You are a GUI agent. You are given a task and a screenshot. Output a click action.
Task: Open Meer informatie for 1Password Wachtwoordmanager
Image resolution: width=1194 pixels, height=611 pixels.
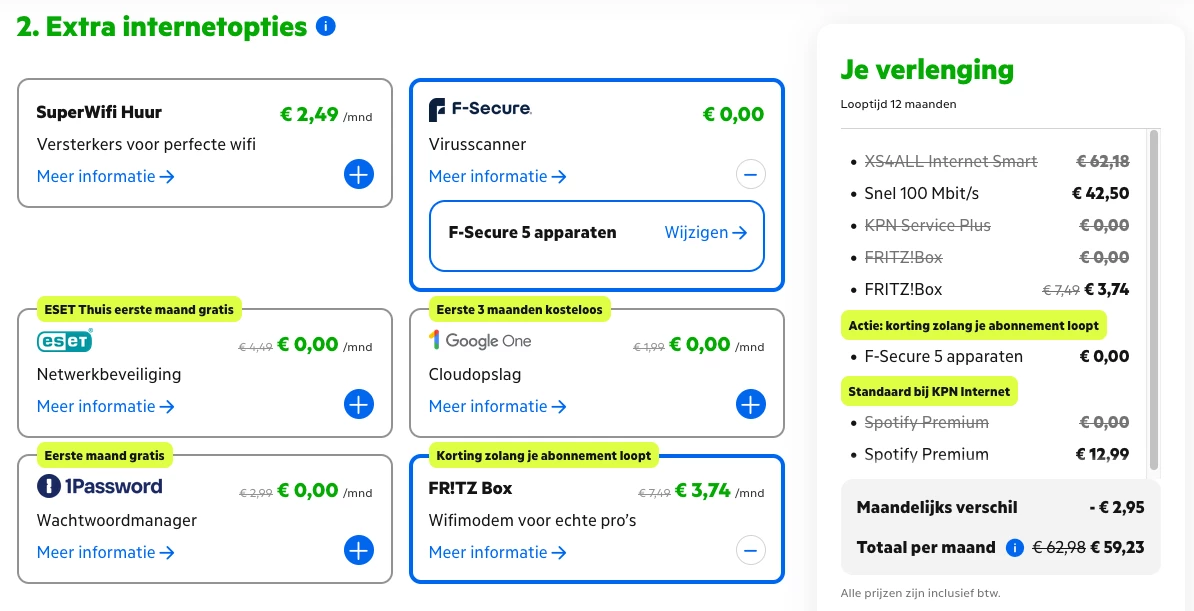(x=106, y=553)
